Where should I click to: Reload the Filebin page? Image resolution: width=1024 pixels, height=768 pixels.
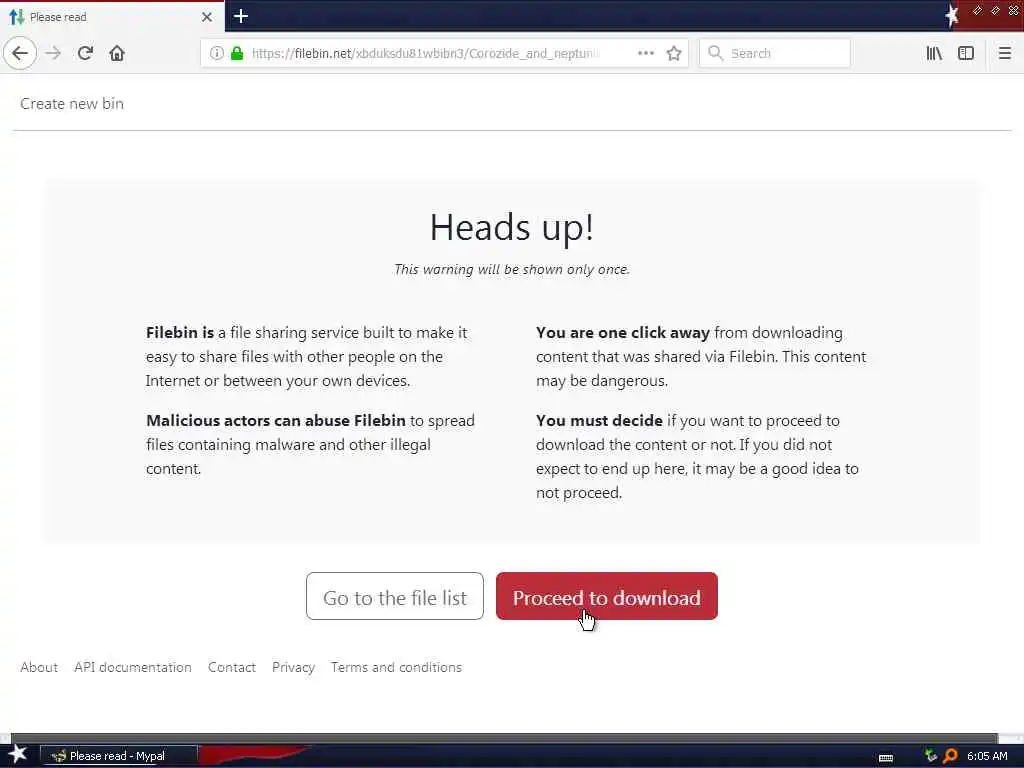tap(85, 53)
